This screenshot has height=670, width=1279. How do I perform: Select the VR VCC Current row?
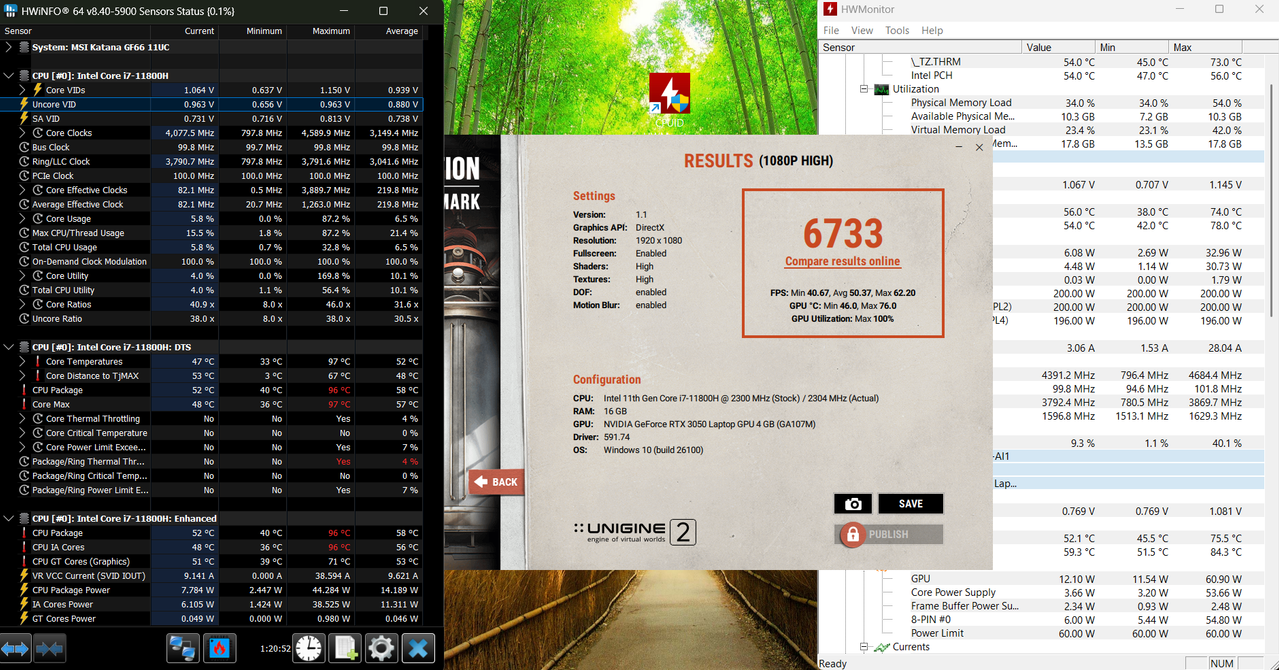[x=211, y=576]
